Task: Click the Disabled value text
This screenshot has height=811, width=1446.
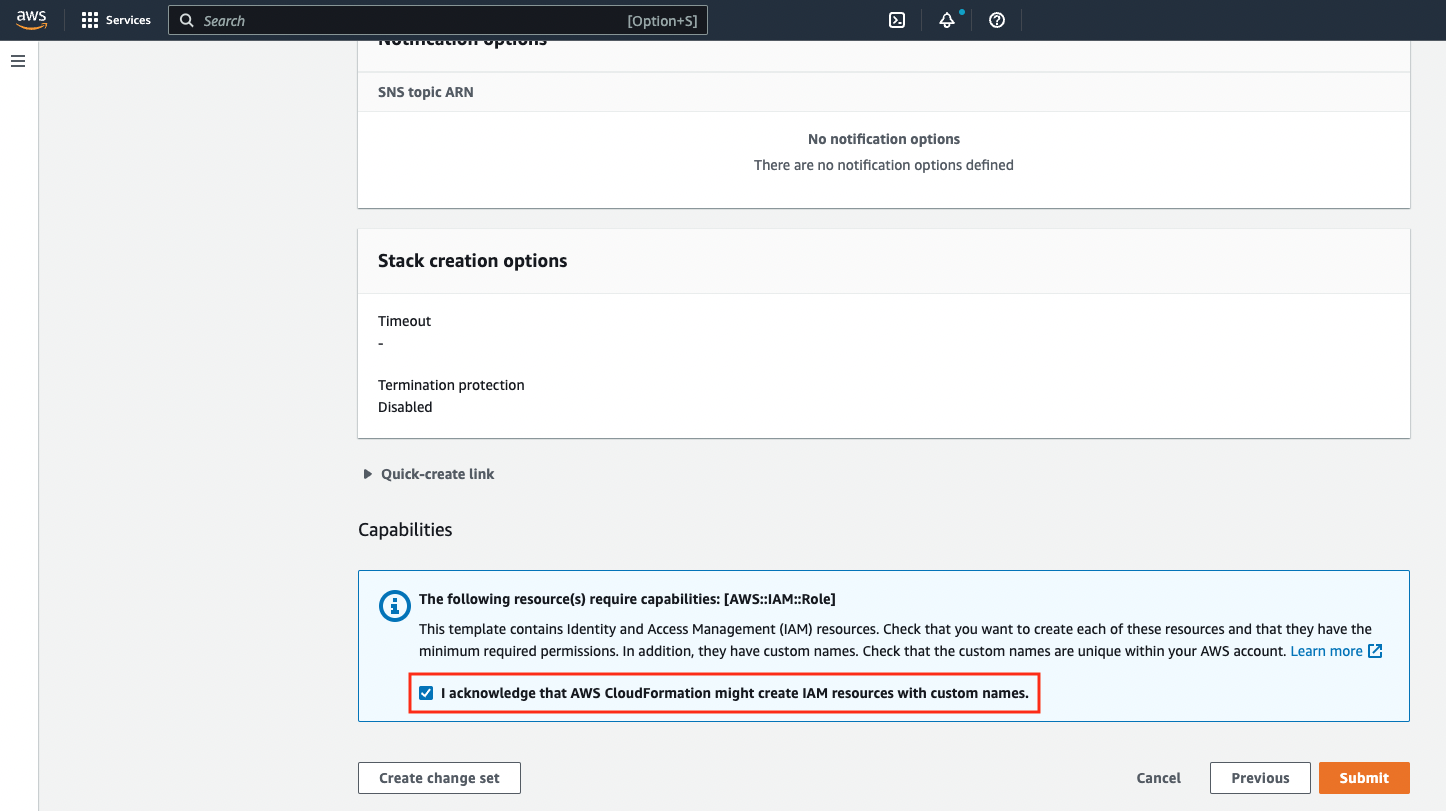Action: coord(405,407)
